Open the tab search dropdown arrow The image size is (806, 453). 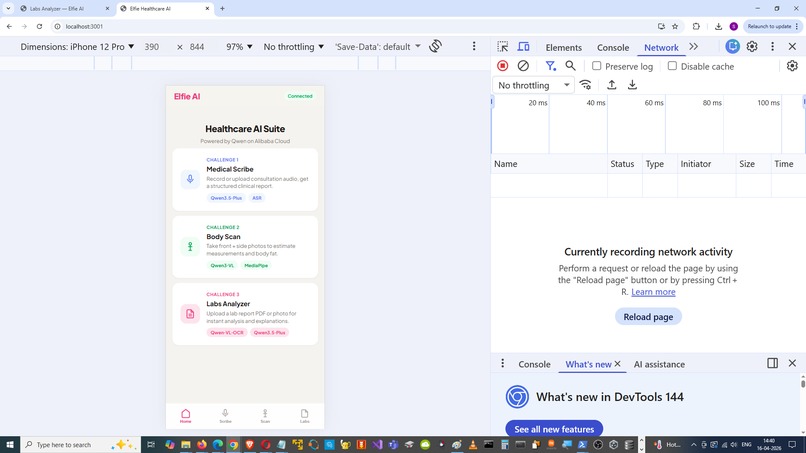pos(8,8)
